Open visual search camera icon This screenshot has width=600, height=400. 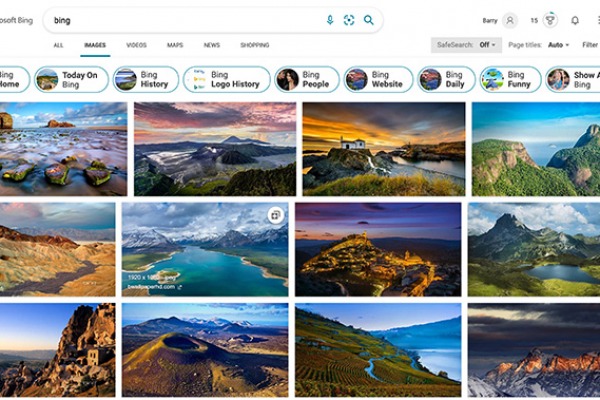tap(349, 20)
